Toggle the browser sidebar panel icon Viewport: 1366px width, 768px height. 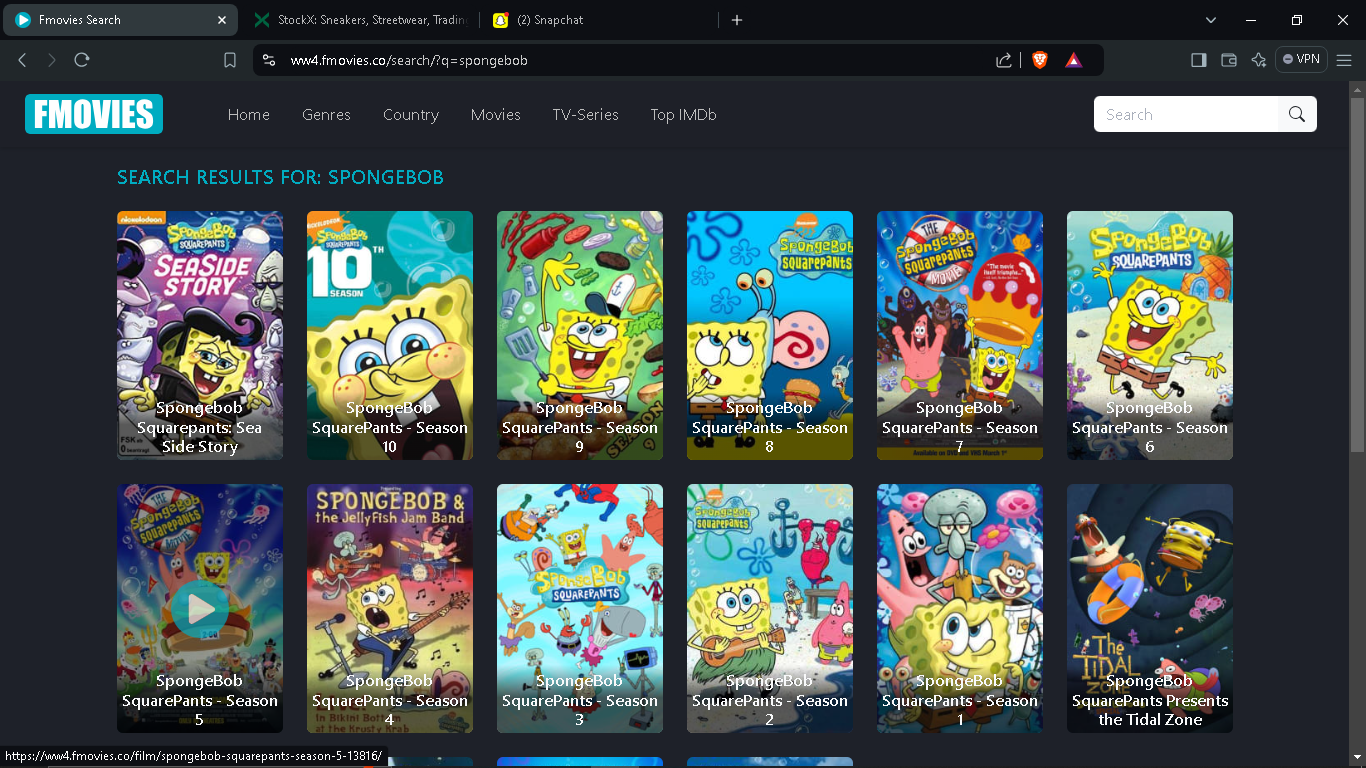pyautogui.click(x=1198, y=60)
